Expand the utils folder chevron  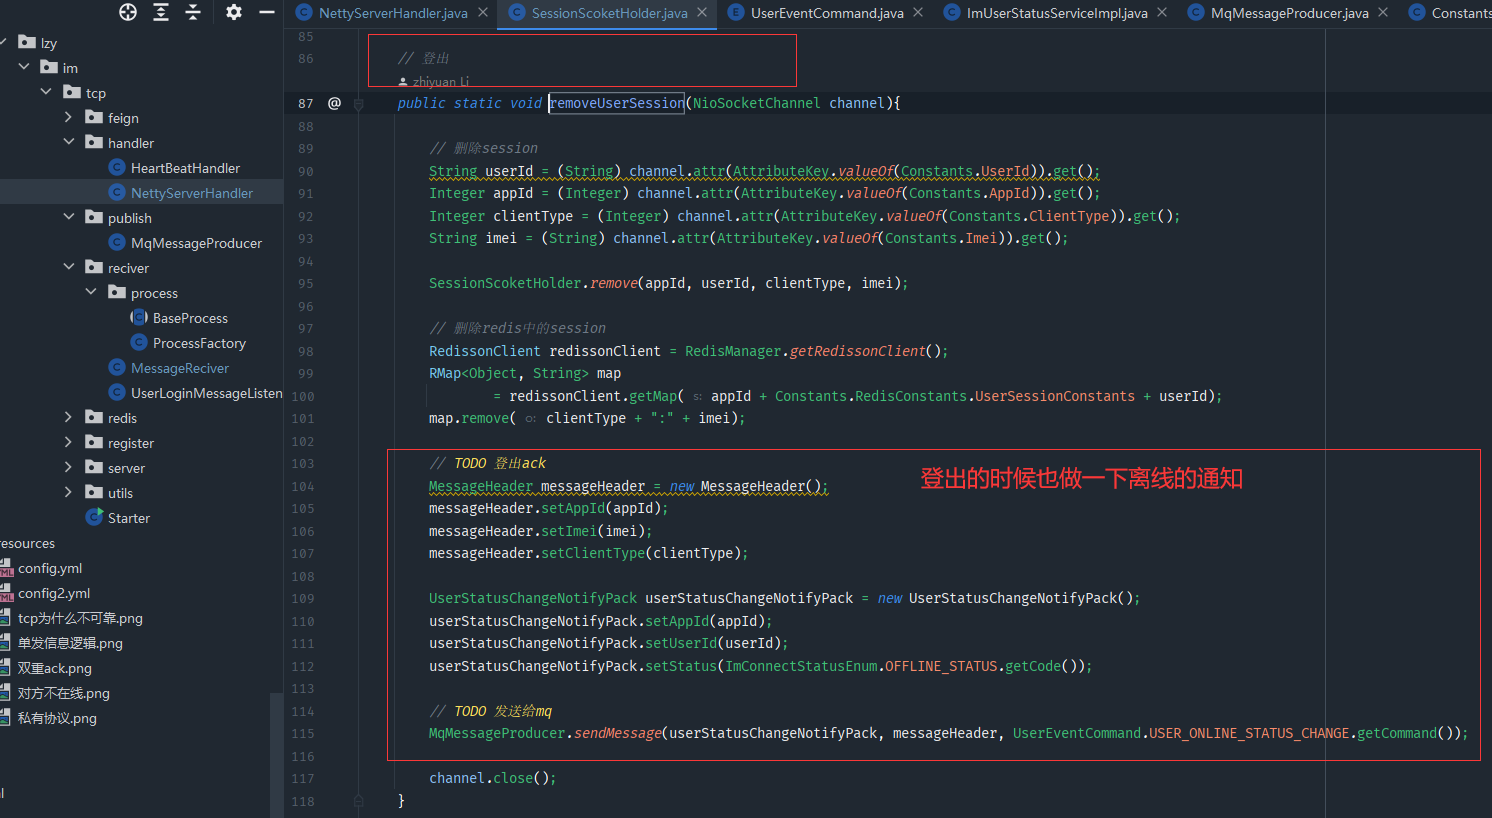[x=68, y=492]
